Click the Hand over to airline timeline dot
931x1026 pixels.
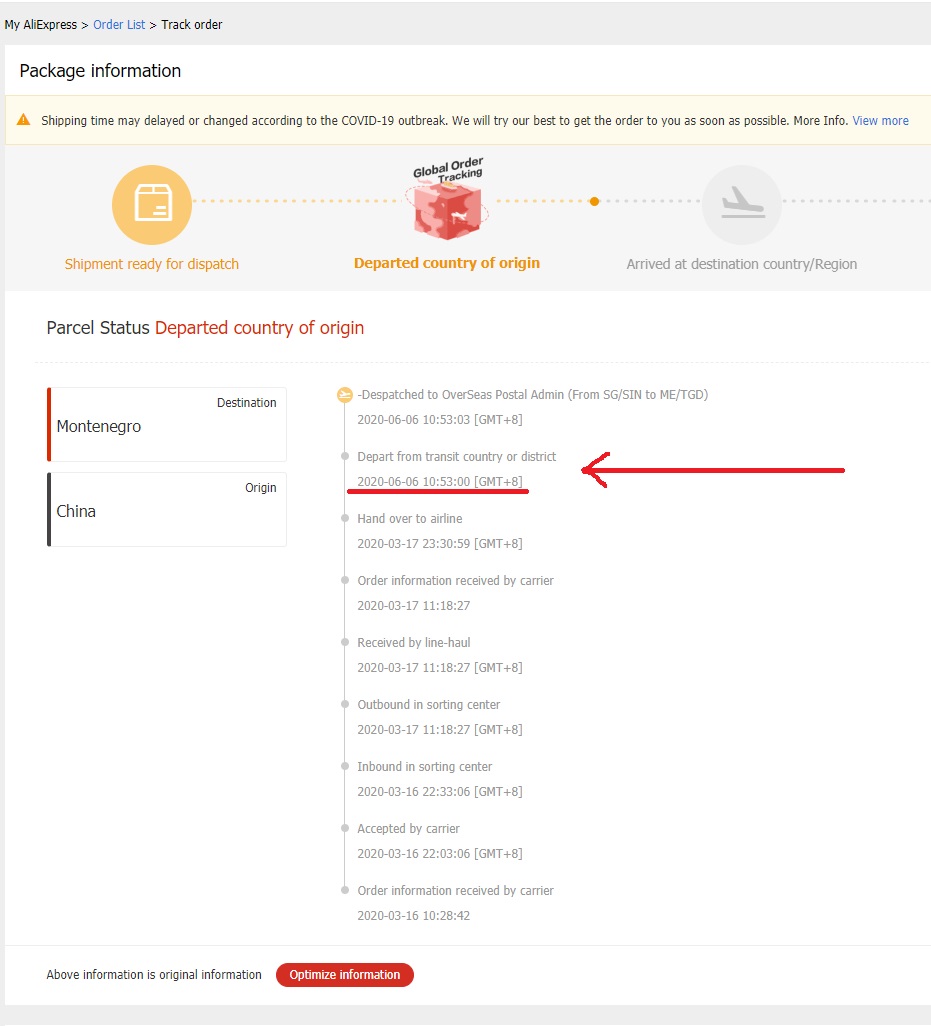[345, 518]
